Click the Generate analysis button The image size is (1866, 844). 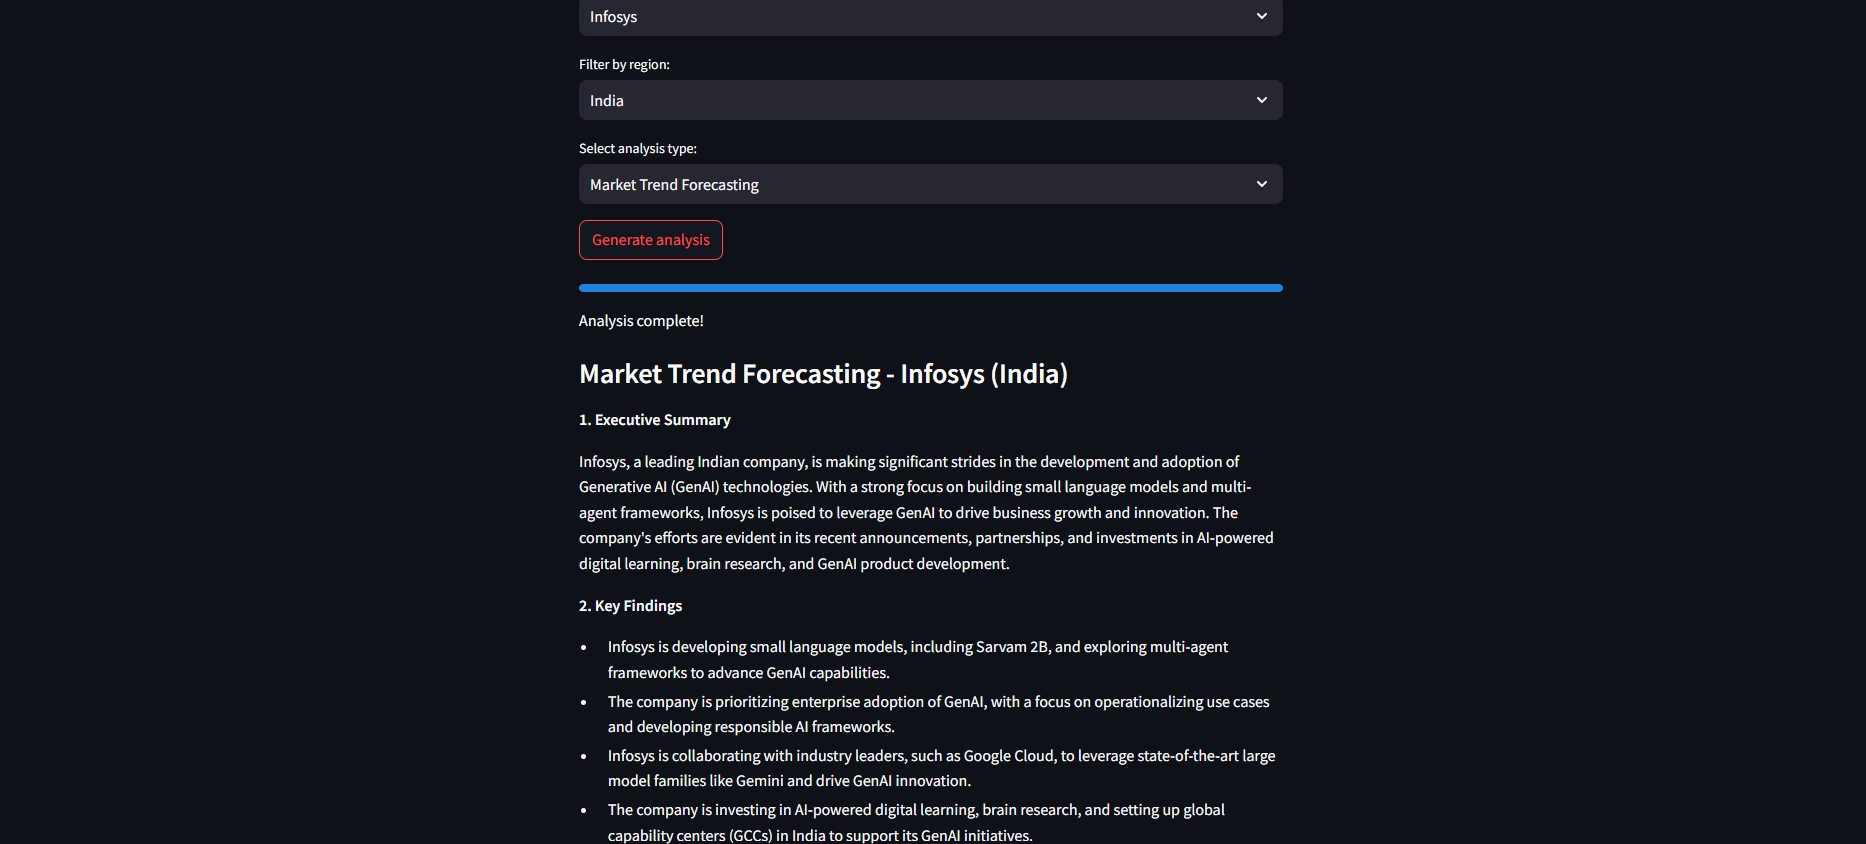[651, 240]
